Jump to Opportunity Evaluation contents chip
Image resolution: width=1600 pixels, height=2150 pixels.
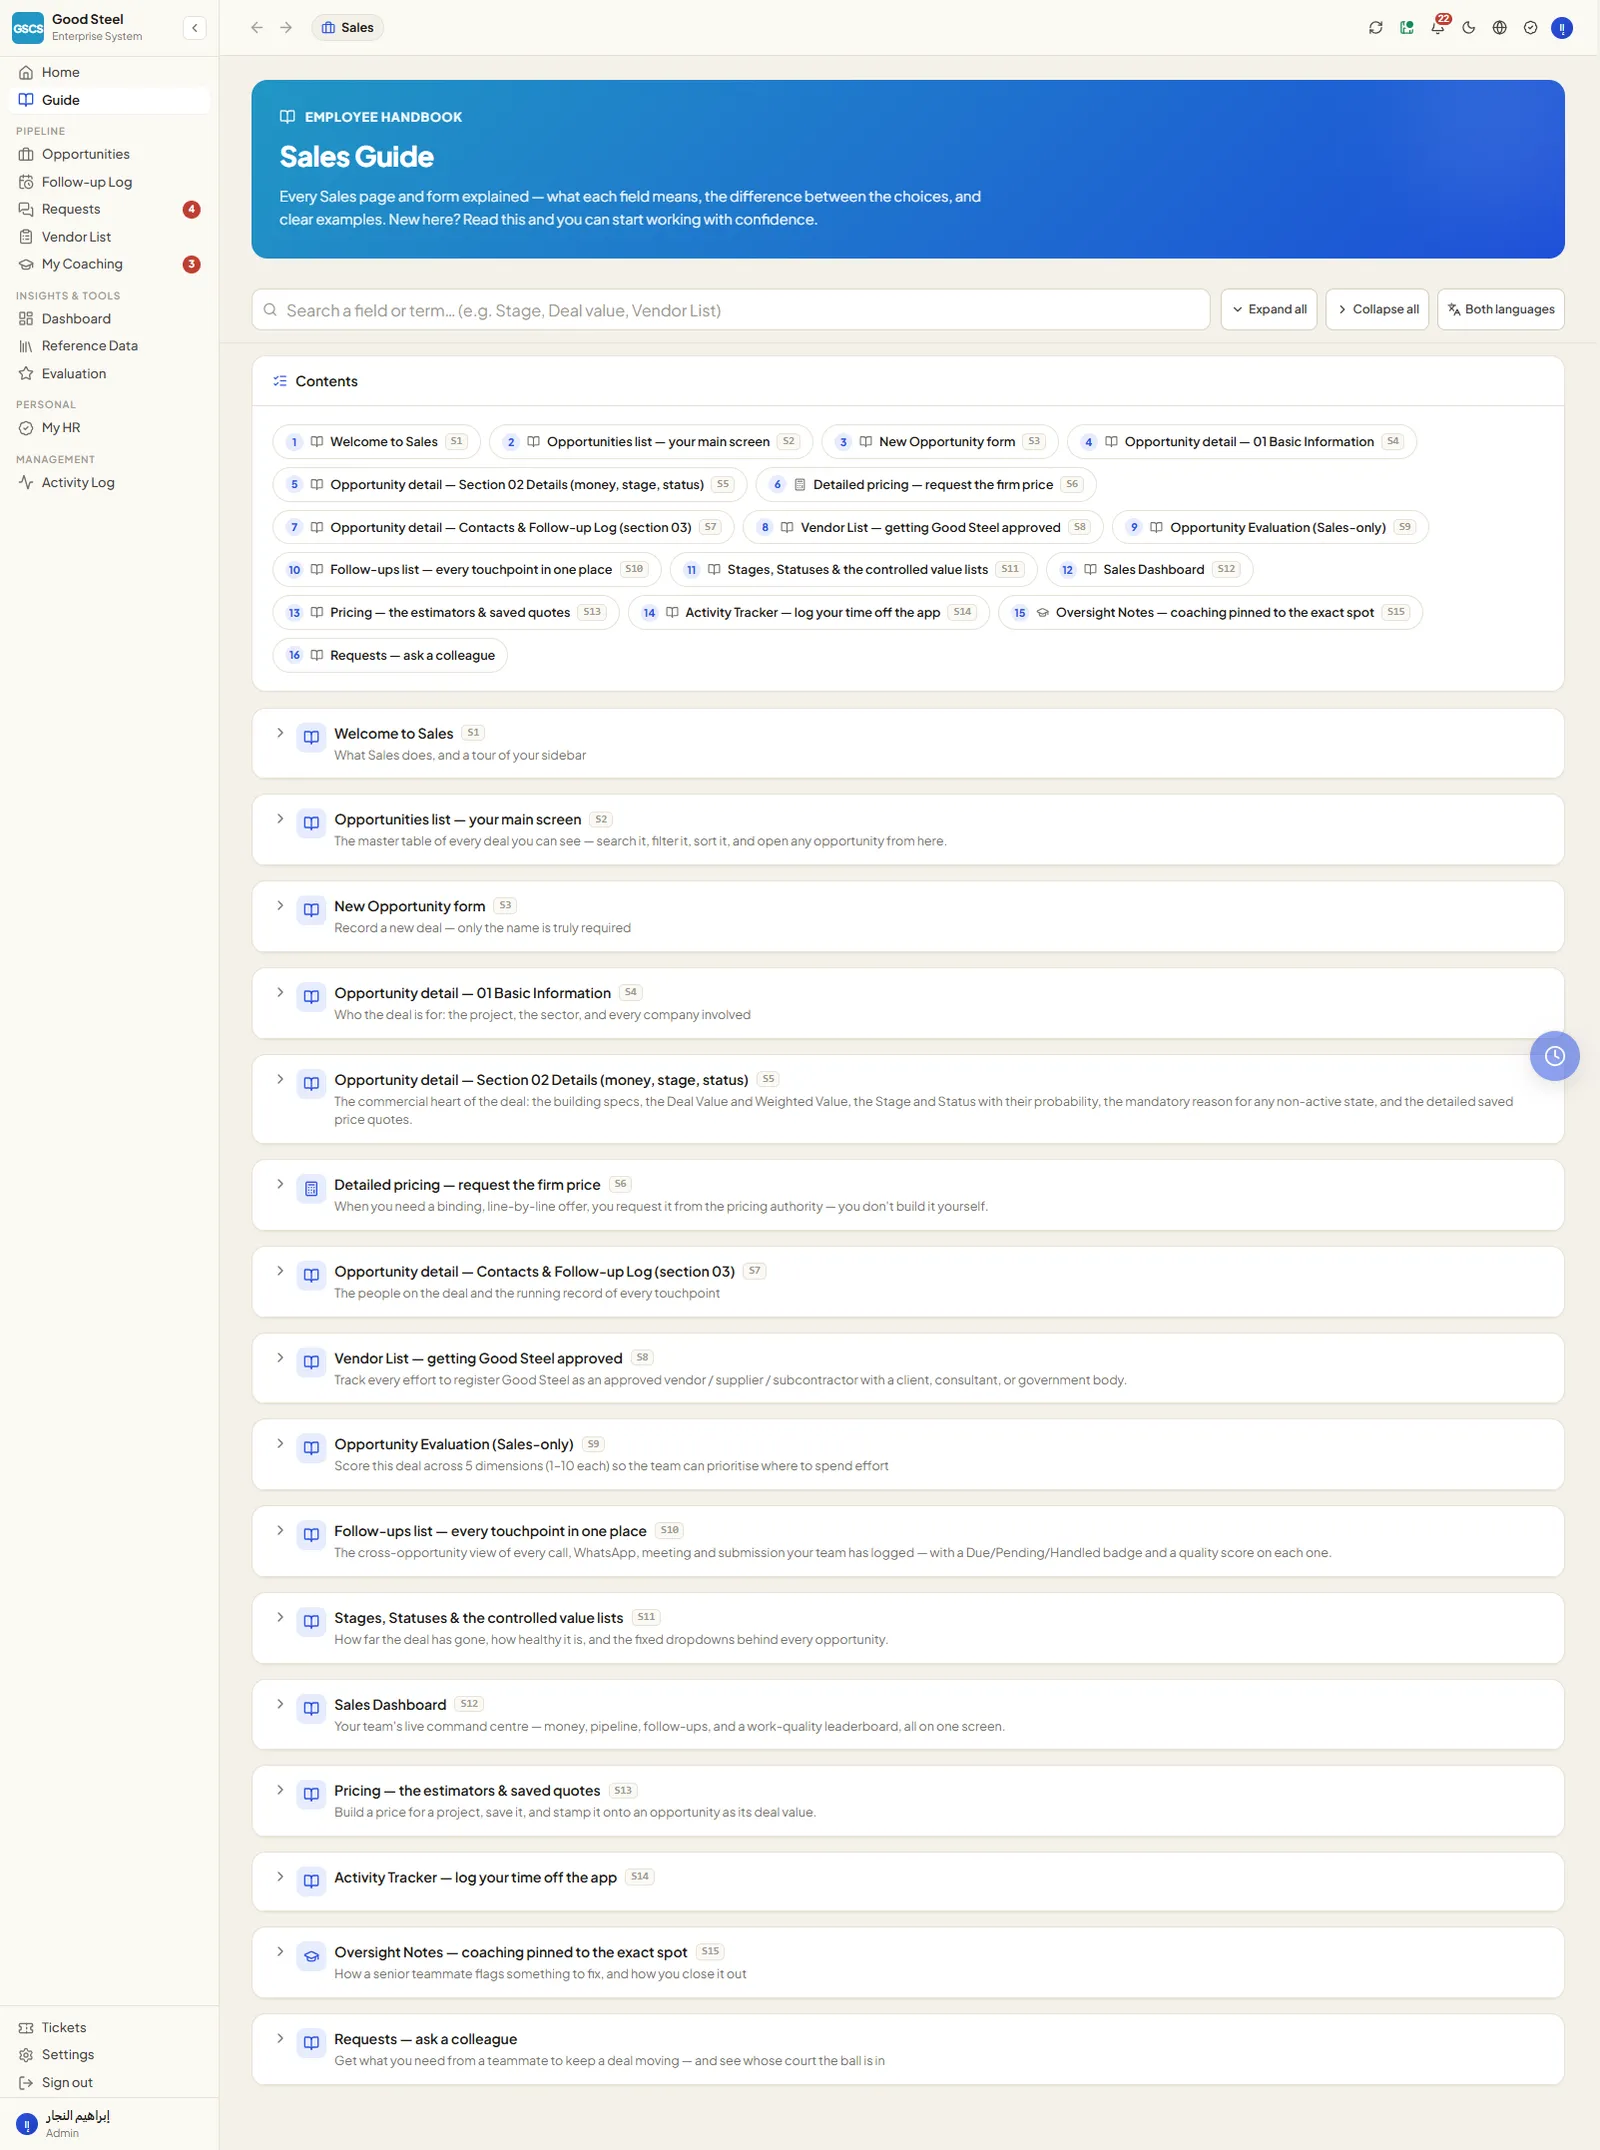(x=1270, y=528)
